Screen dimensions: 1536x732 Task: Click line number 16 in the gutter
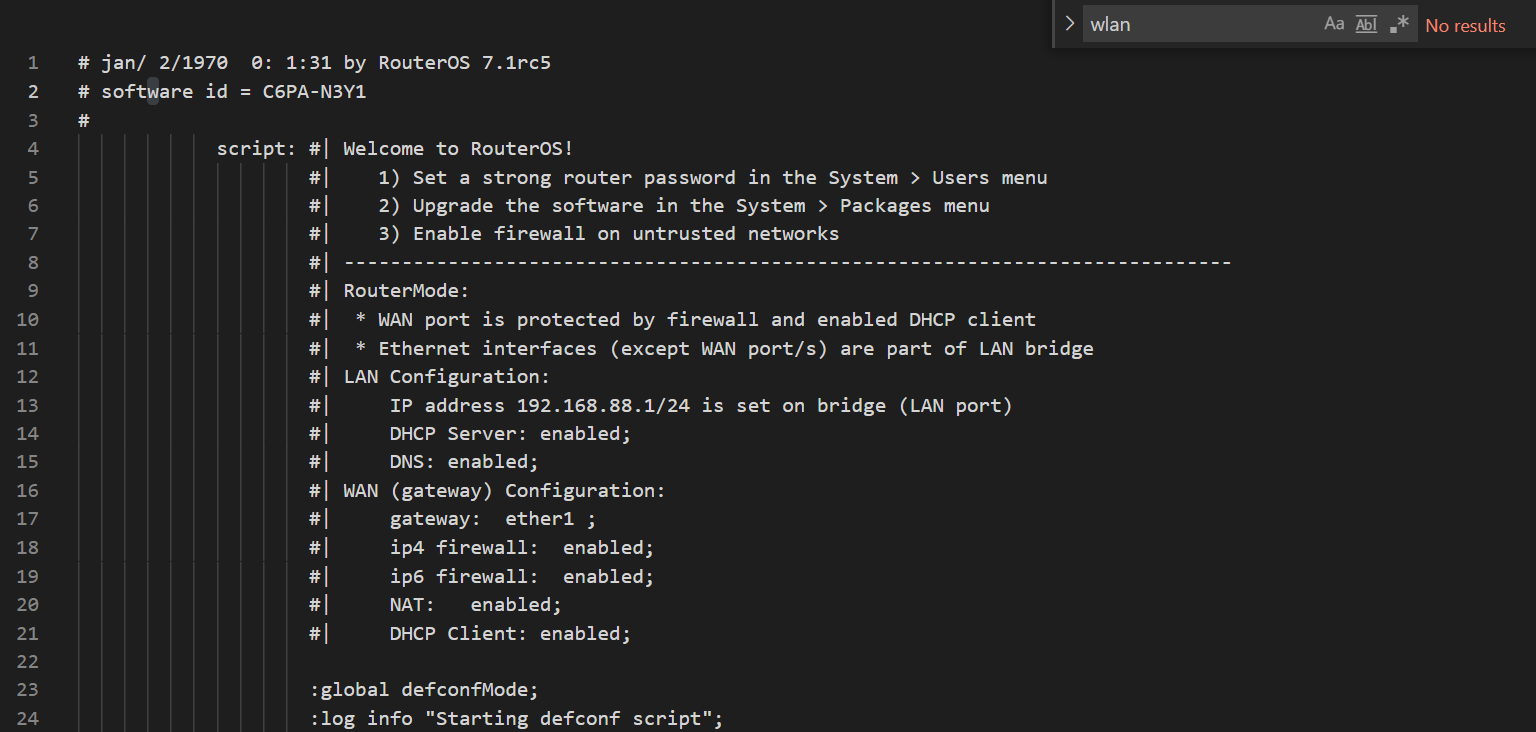(x=28, y=491)
